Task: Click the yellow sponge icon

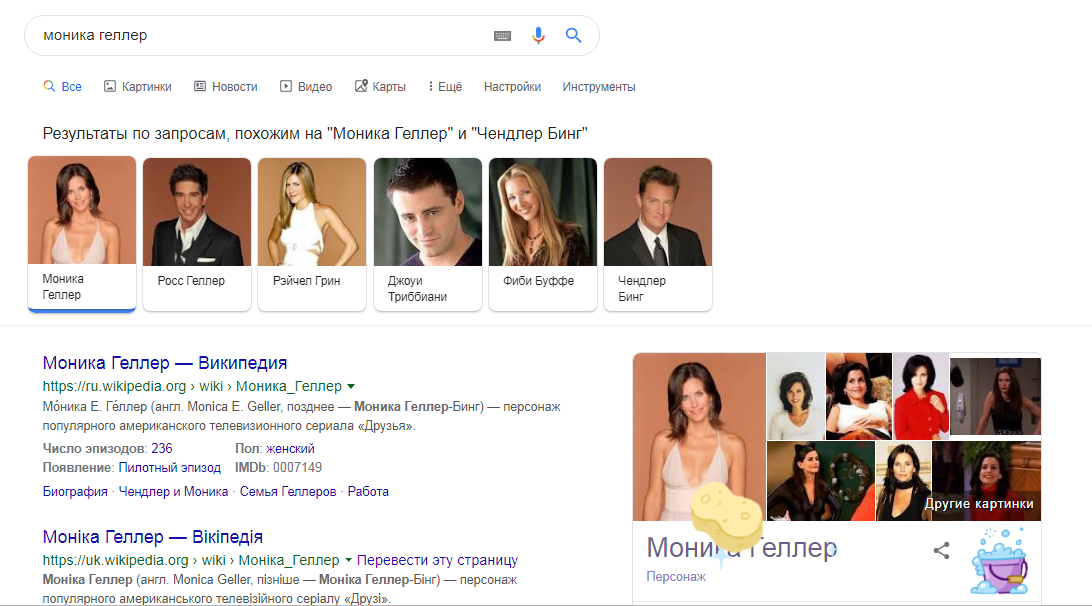Action: 727,517
